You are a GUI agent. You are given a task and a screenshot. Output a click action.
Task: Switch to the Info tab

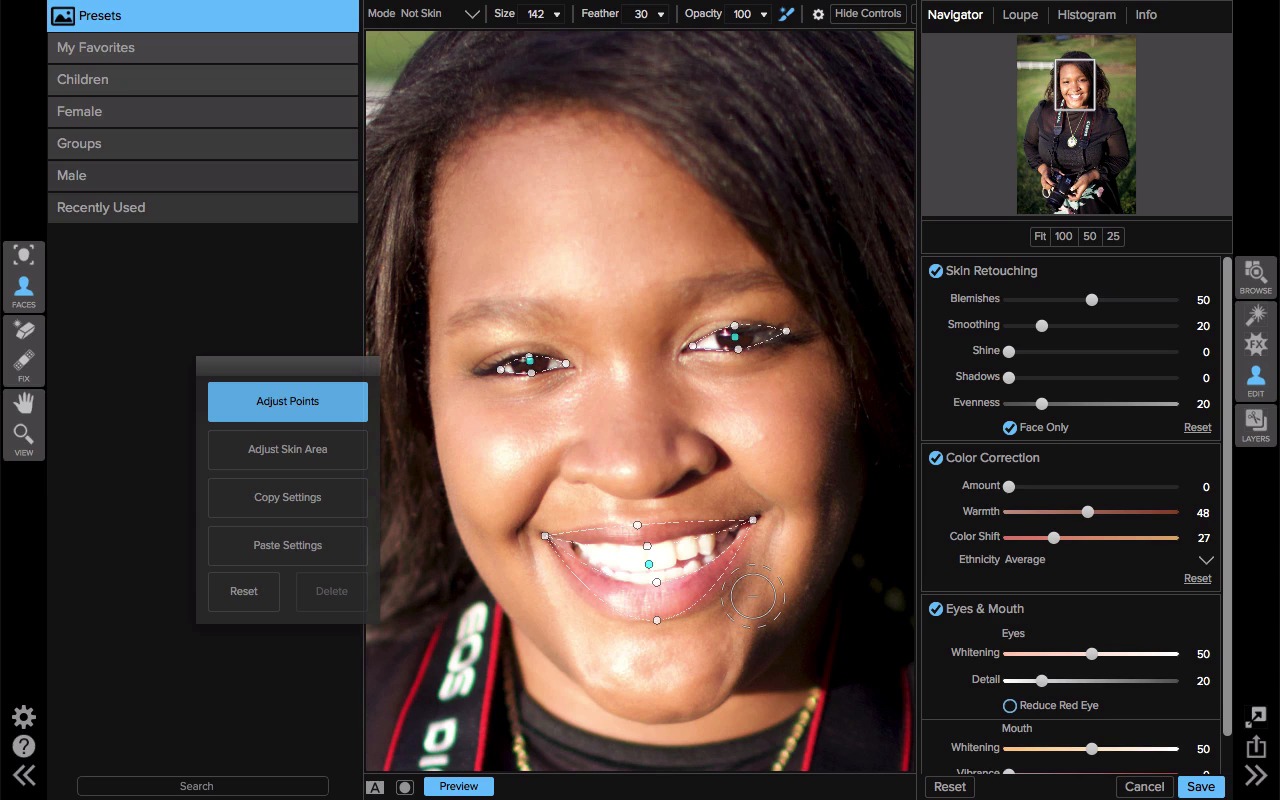[1146, 15]
